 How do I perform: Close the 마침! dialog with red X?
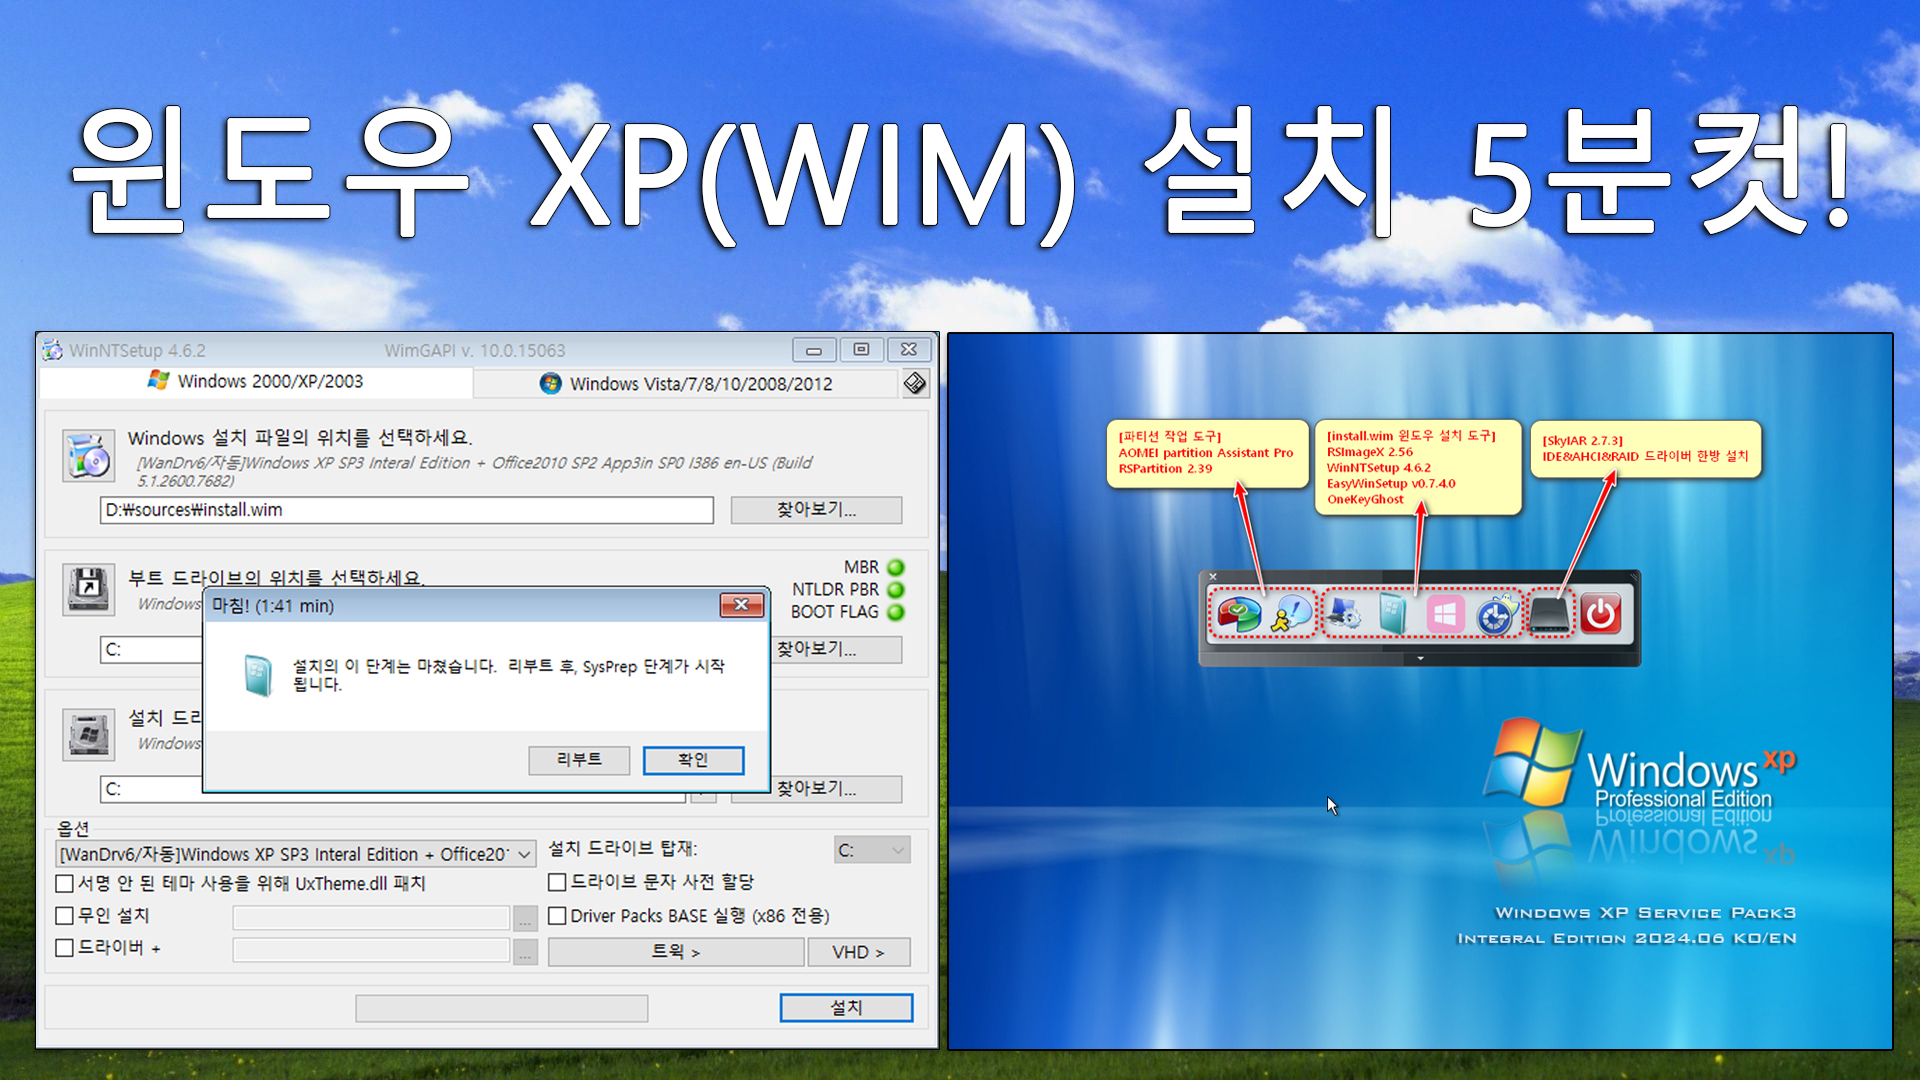coord(741,605)
